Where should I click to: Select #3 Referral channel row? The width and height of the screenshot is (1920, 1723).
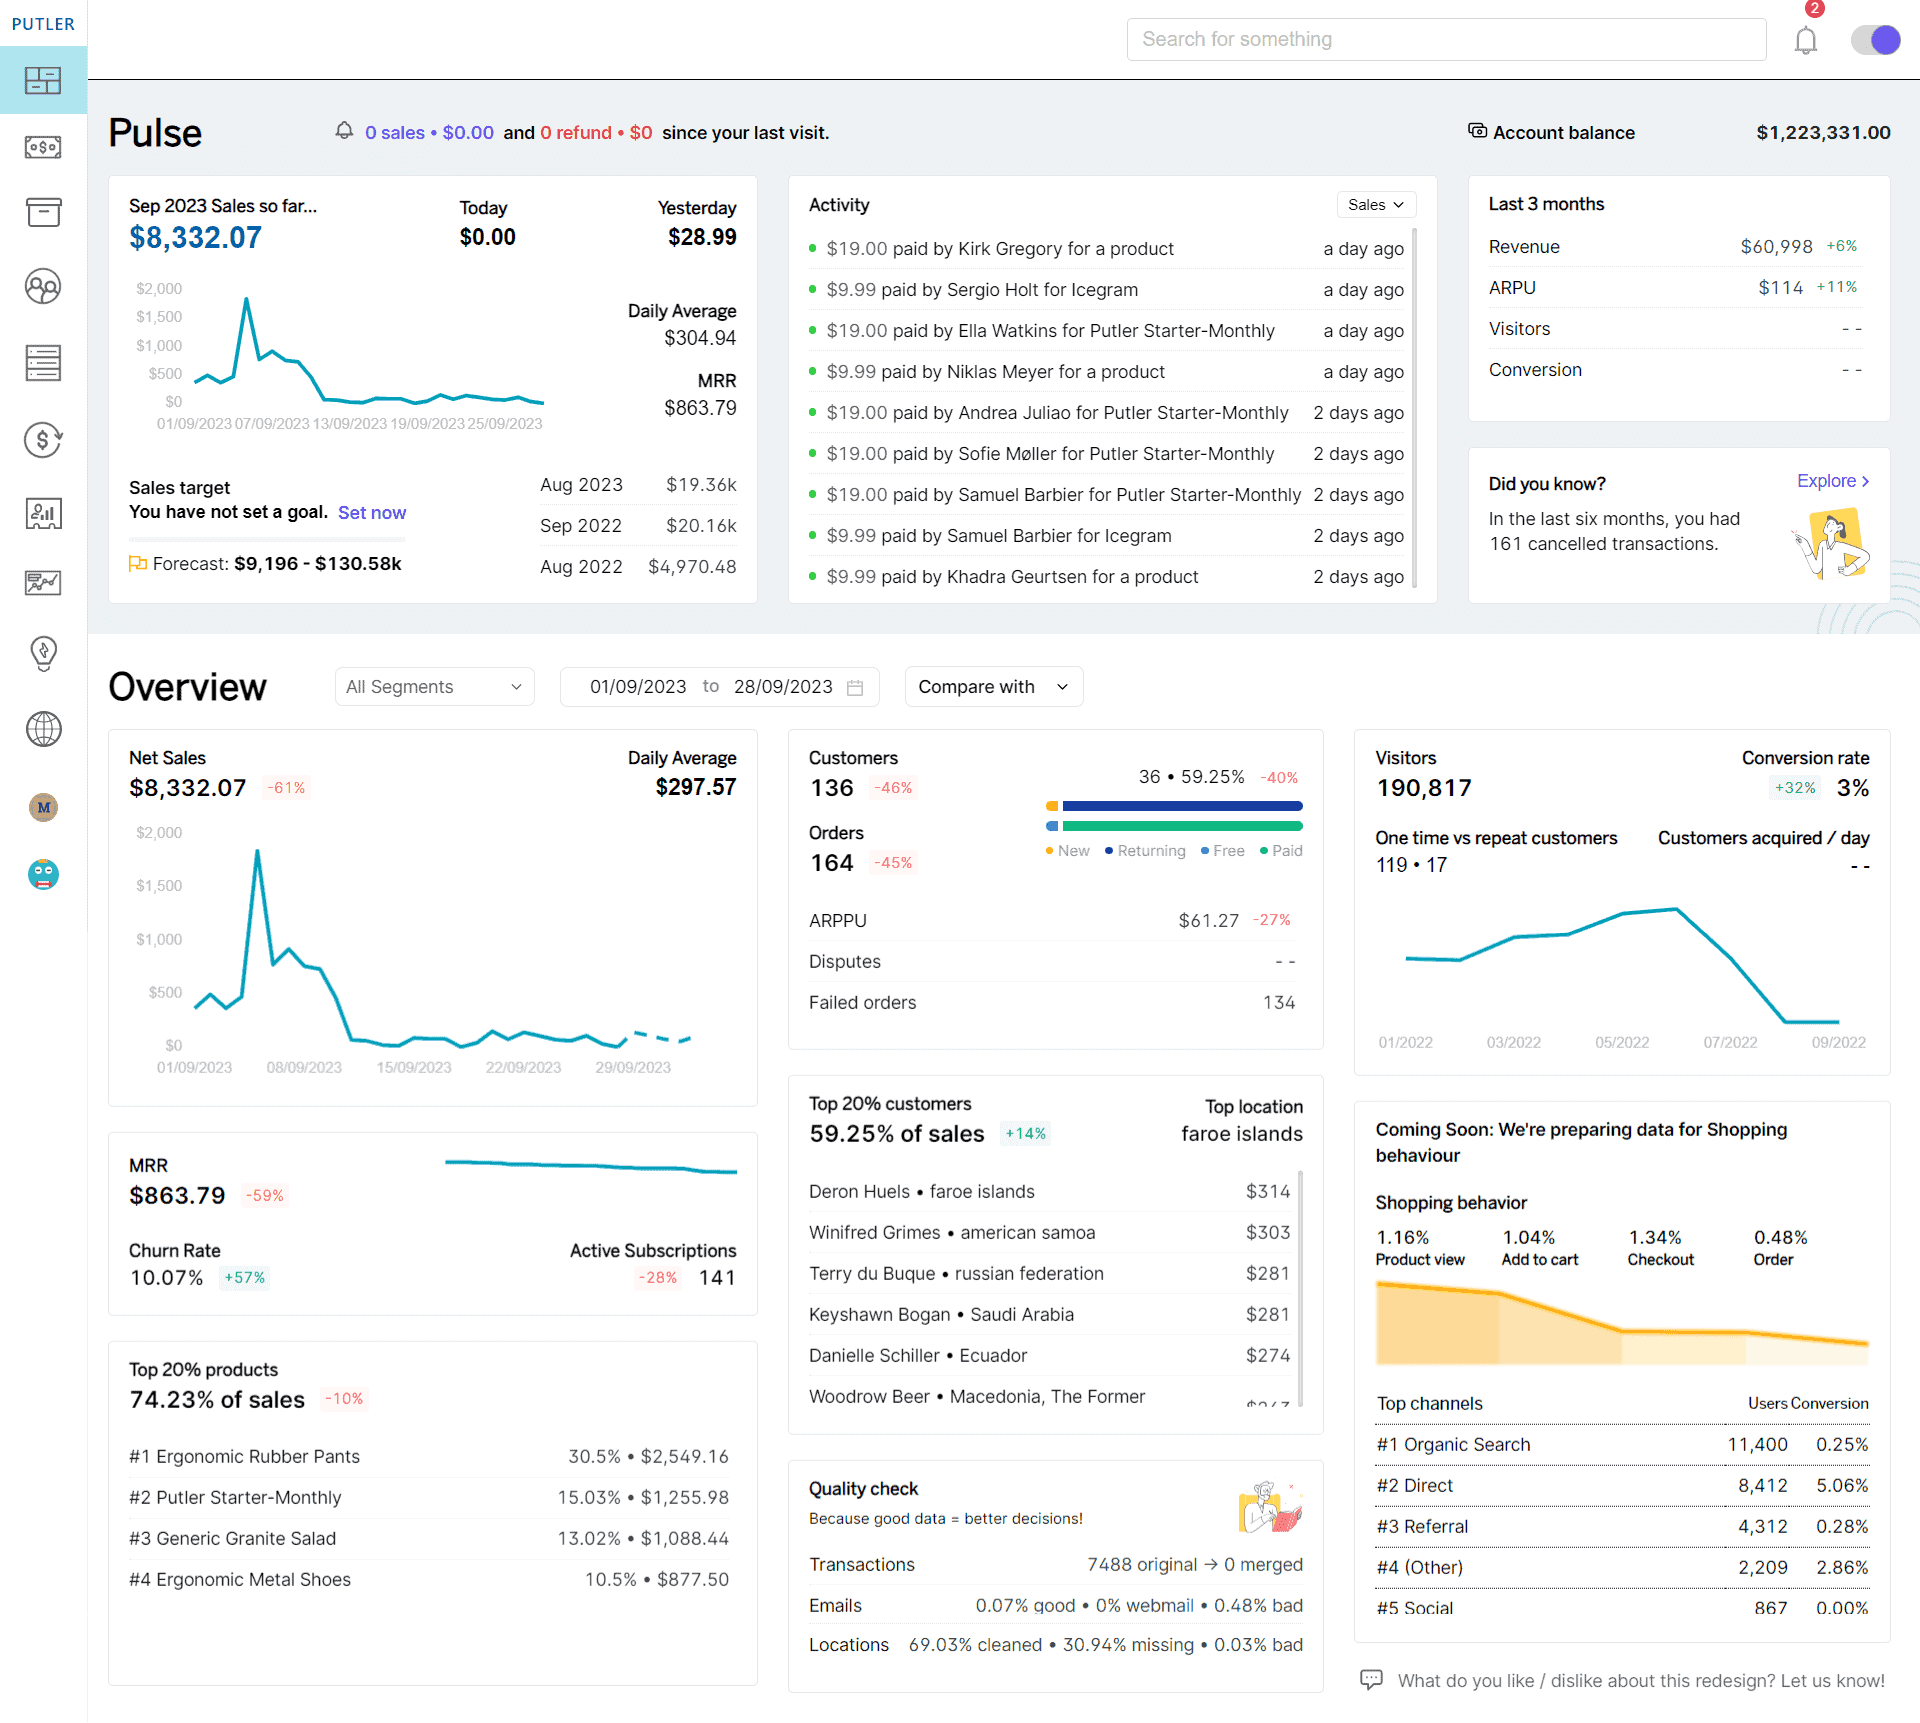coord(1622,1527)
